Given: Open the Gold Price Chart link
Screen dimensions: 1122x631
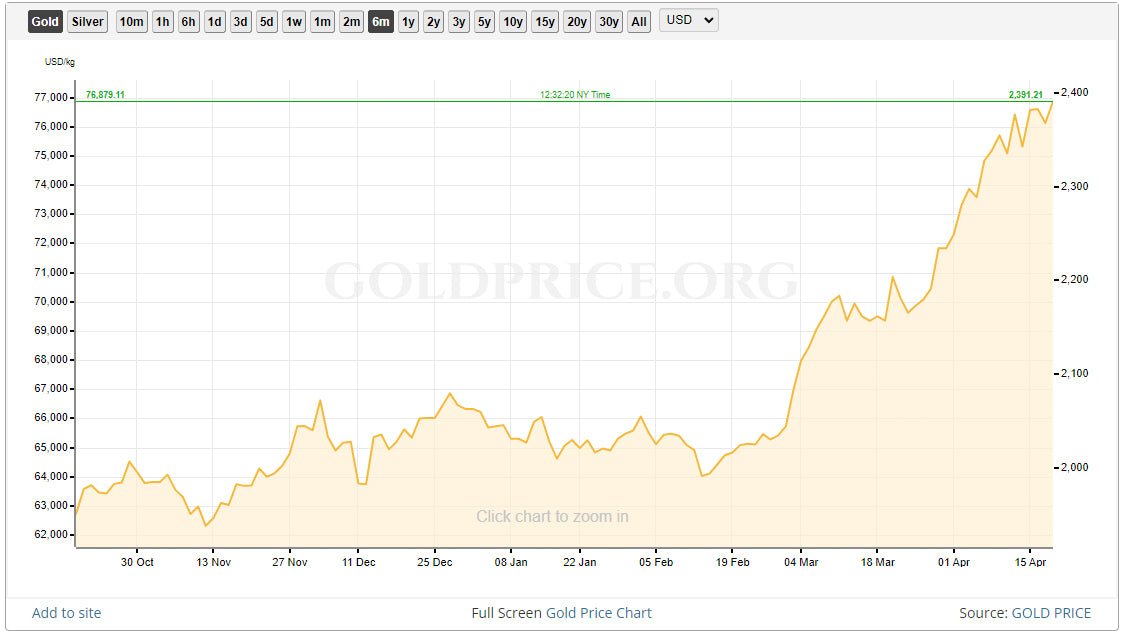Looking at the screenshot, I should pos(599,613).
